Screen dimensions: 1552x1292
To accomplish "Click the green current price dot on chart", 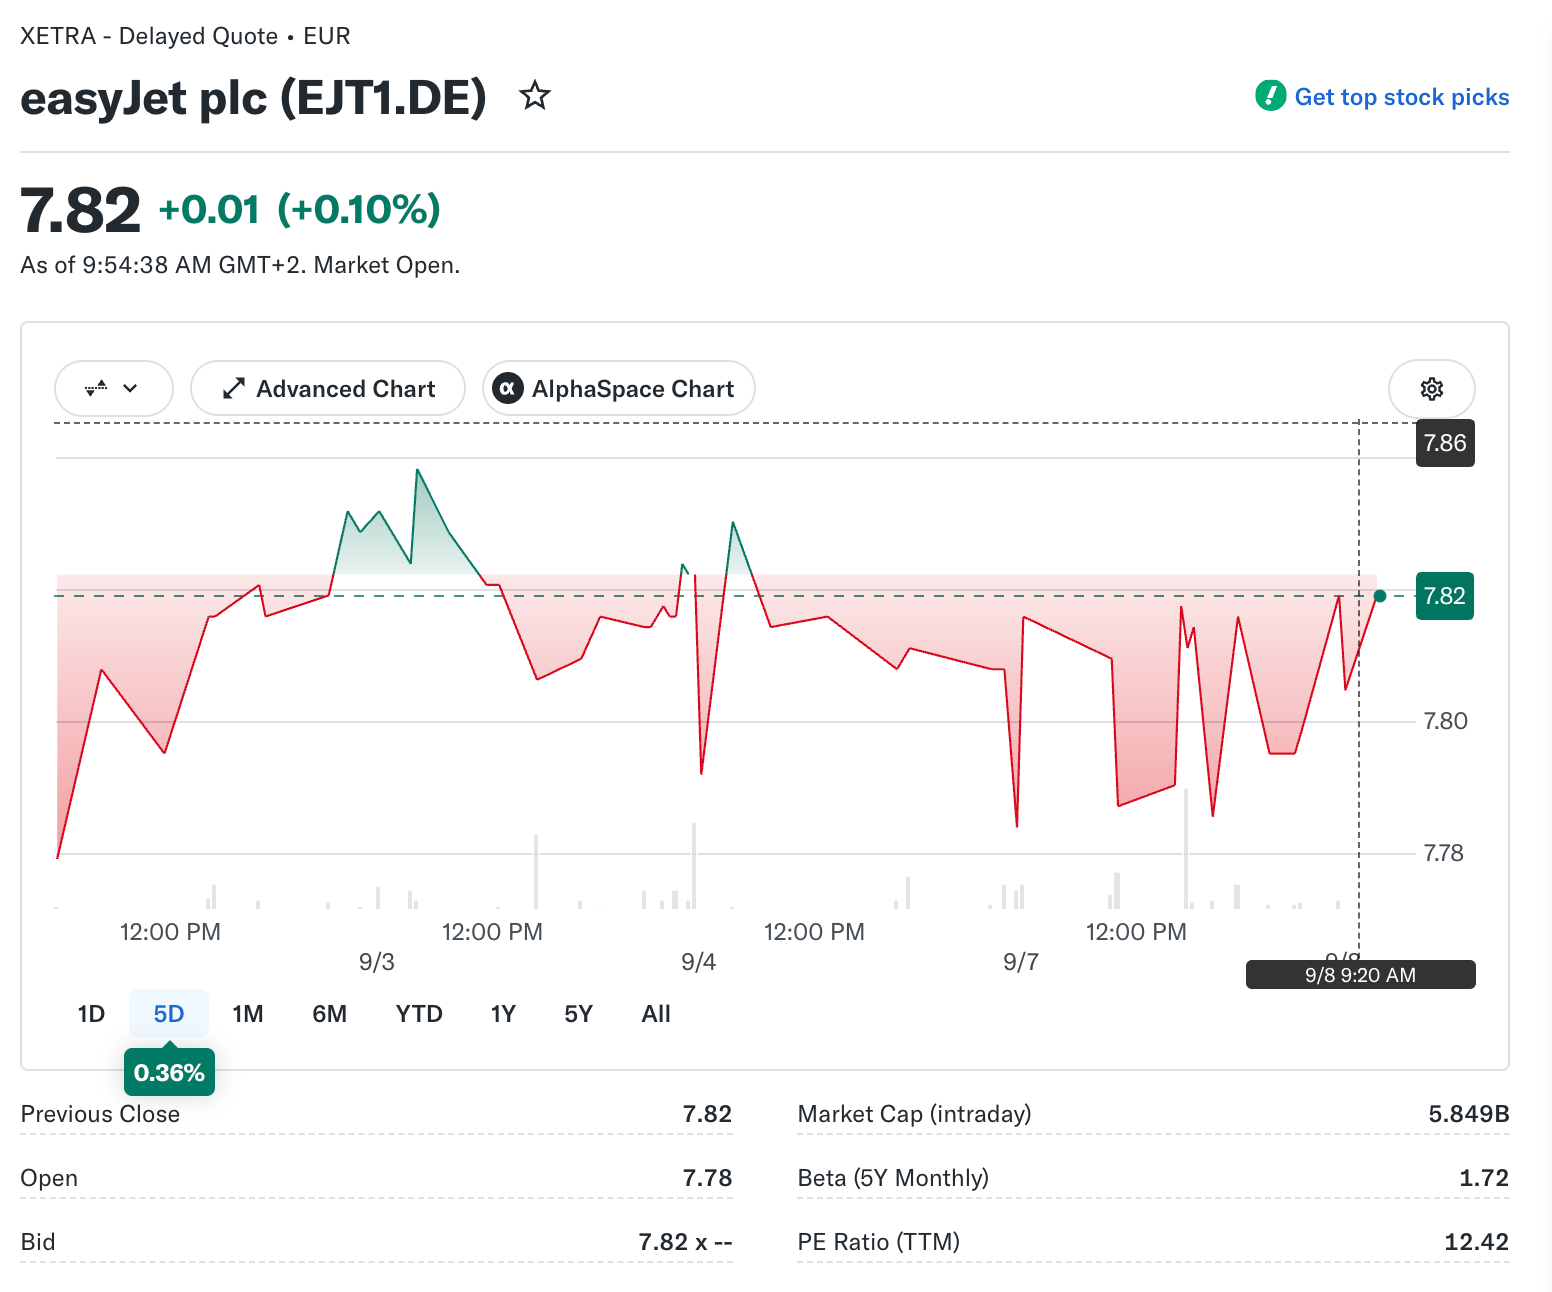I will (x=1380, y=596).
